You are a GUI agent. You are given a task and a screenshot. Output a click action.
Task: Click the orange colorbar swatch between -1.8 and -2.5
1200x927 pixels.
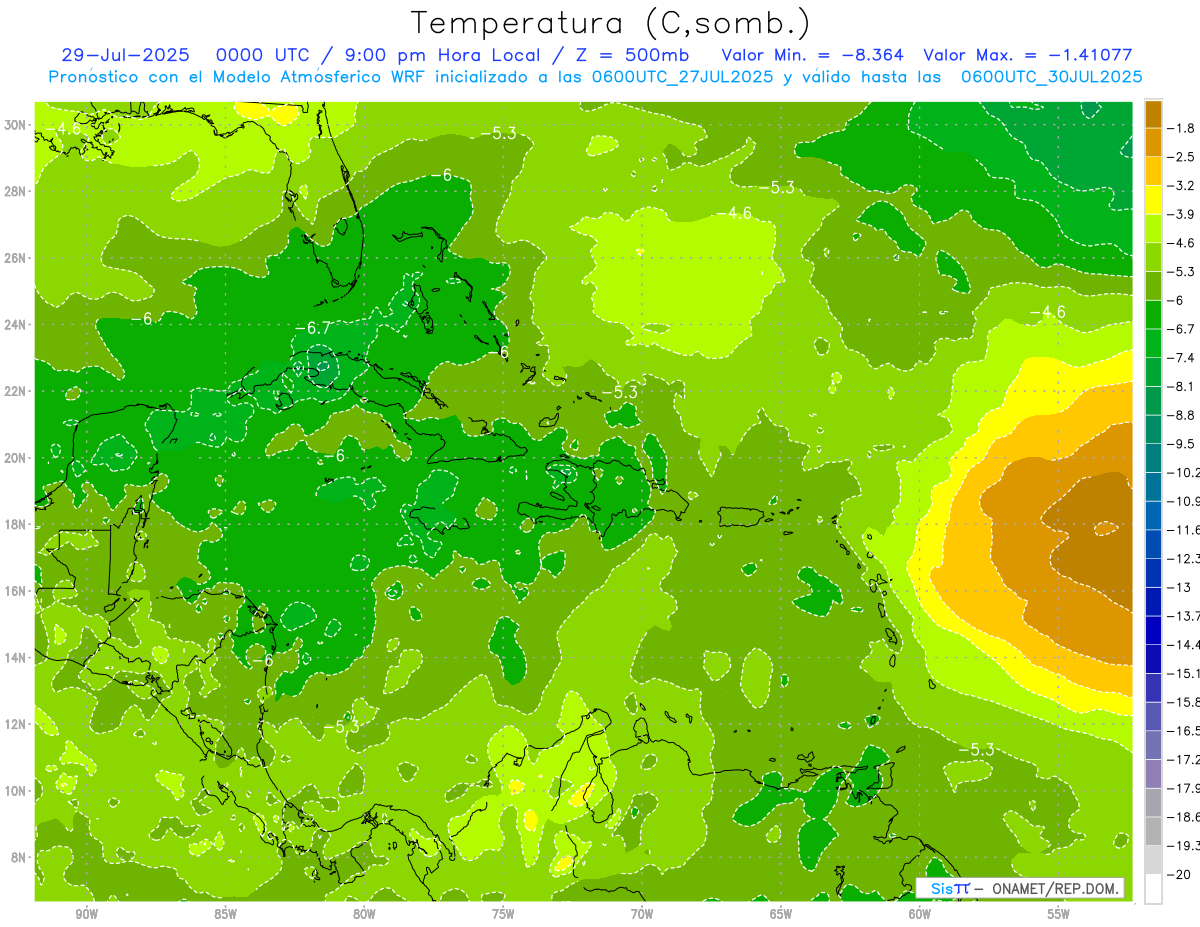[1153, 142]
